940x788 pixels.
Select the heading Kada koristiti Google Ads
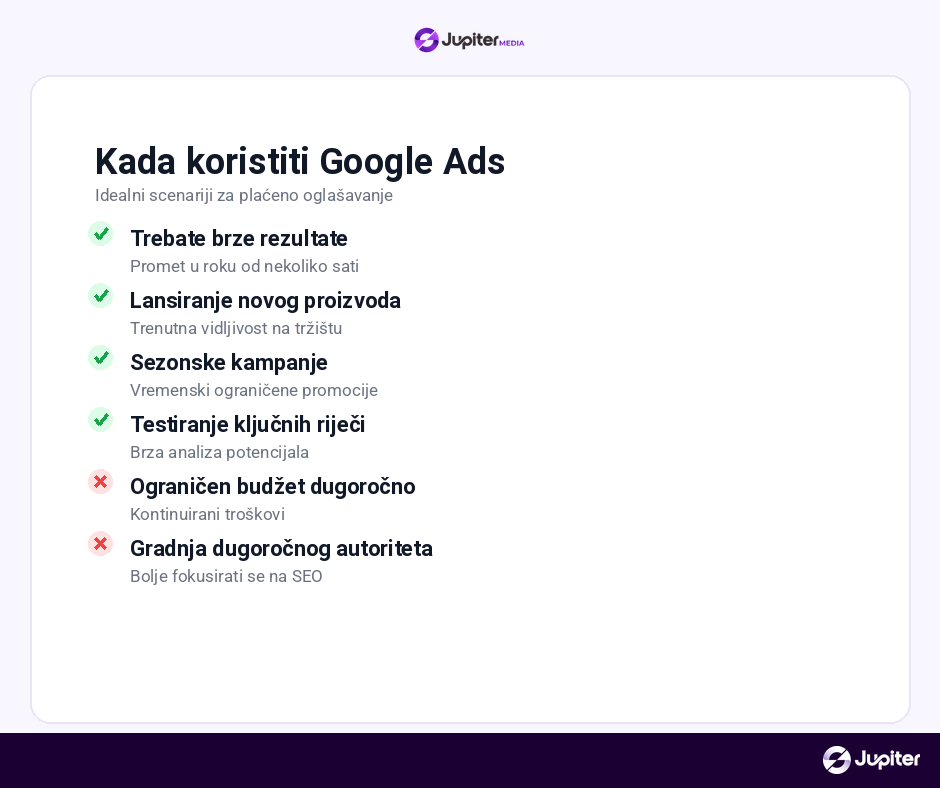tap(300, 161)
